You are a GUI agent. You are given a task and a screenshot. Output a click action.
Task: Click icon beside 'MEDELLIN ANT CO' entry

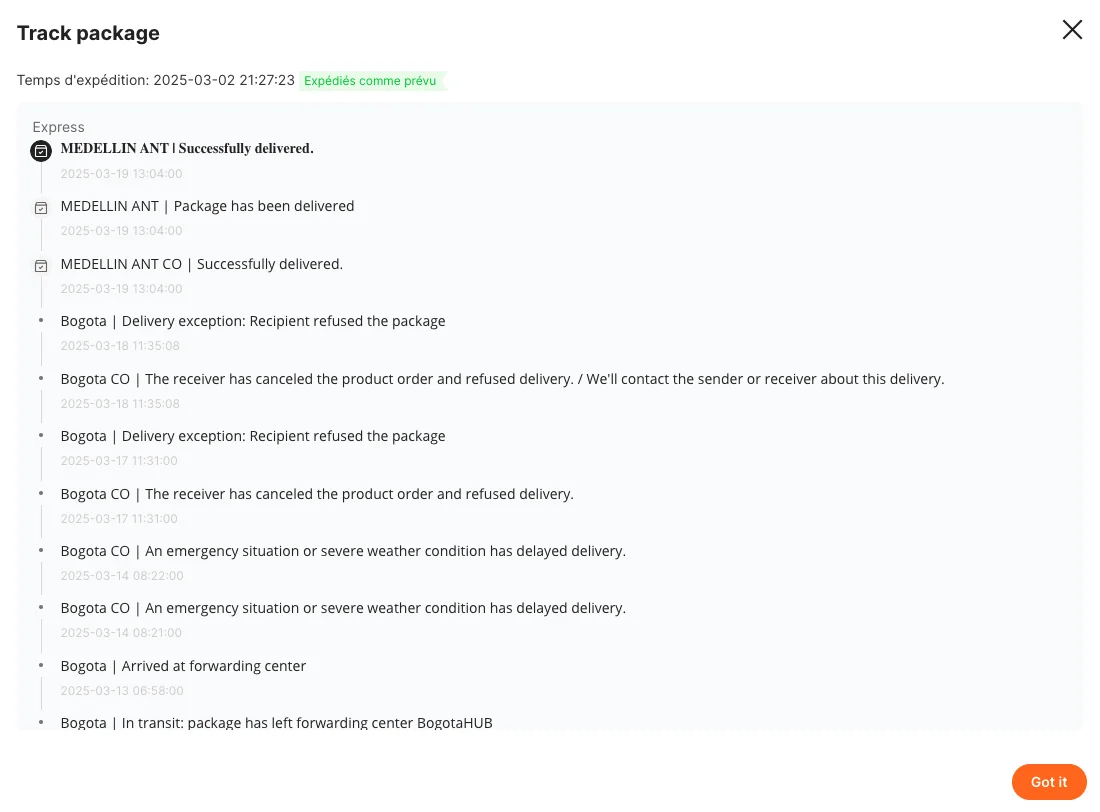tap(41, 266)
